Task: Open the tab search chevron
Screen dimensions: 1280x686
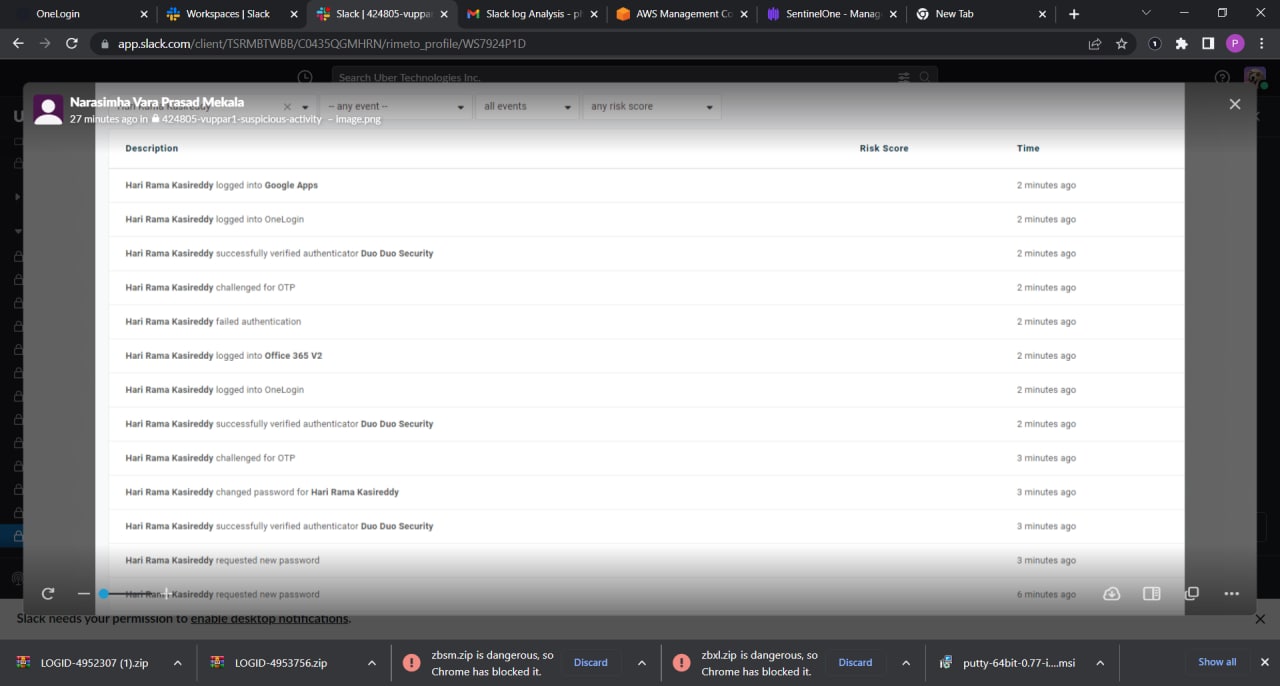Action: coord(1146,13)
